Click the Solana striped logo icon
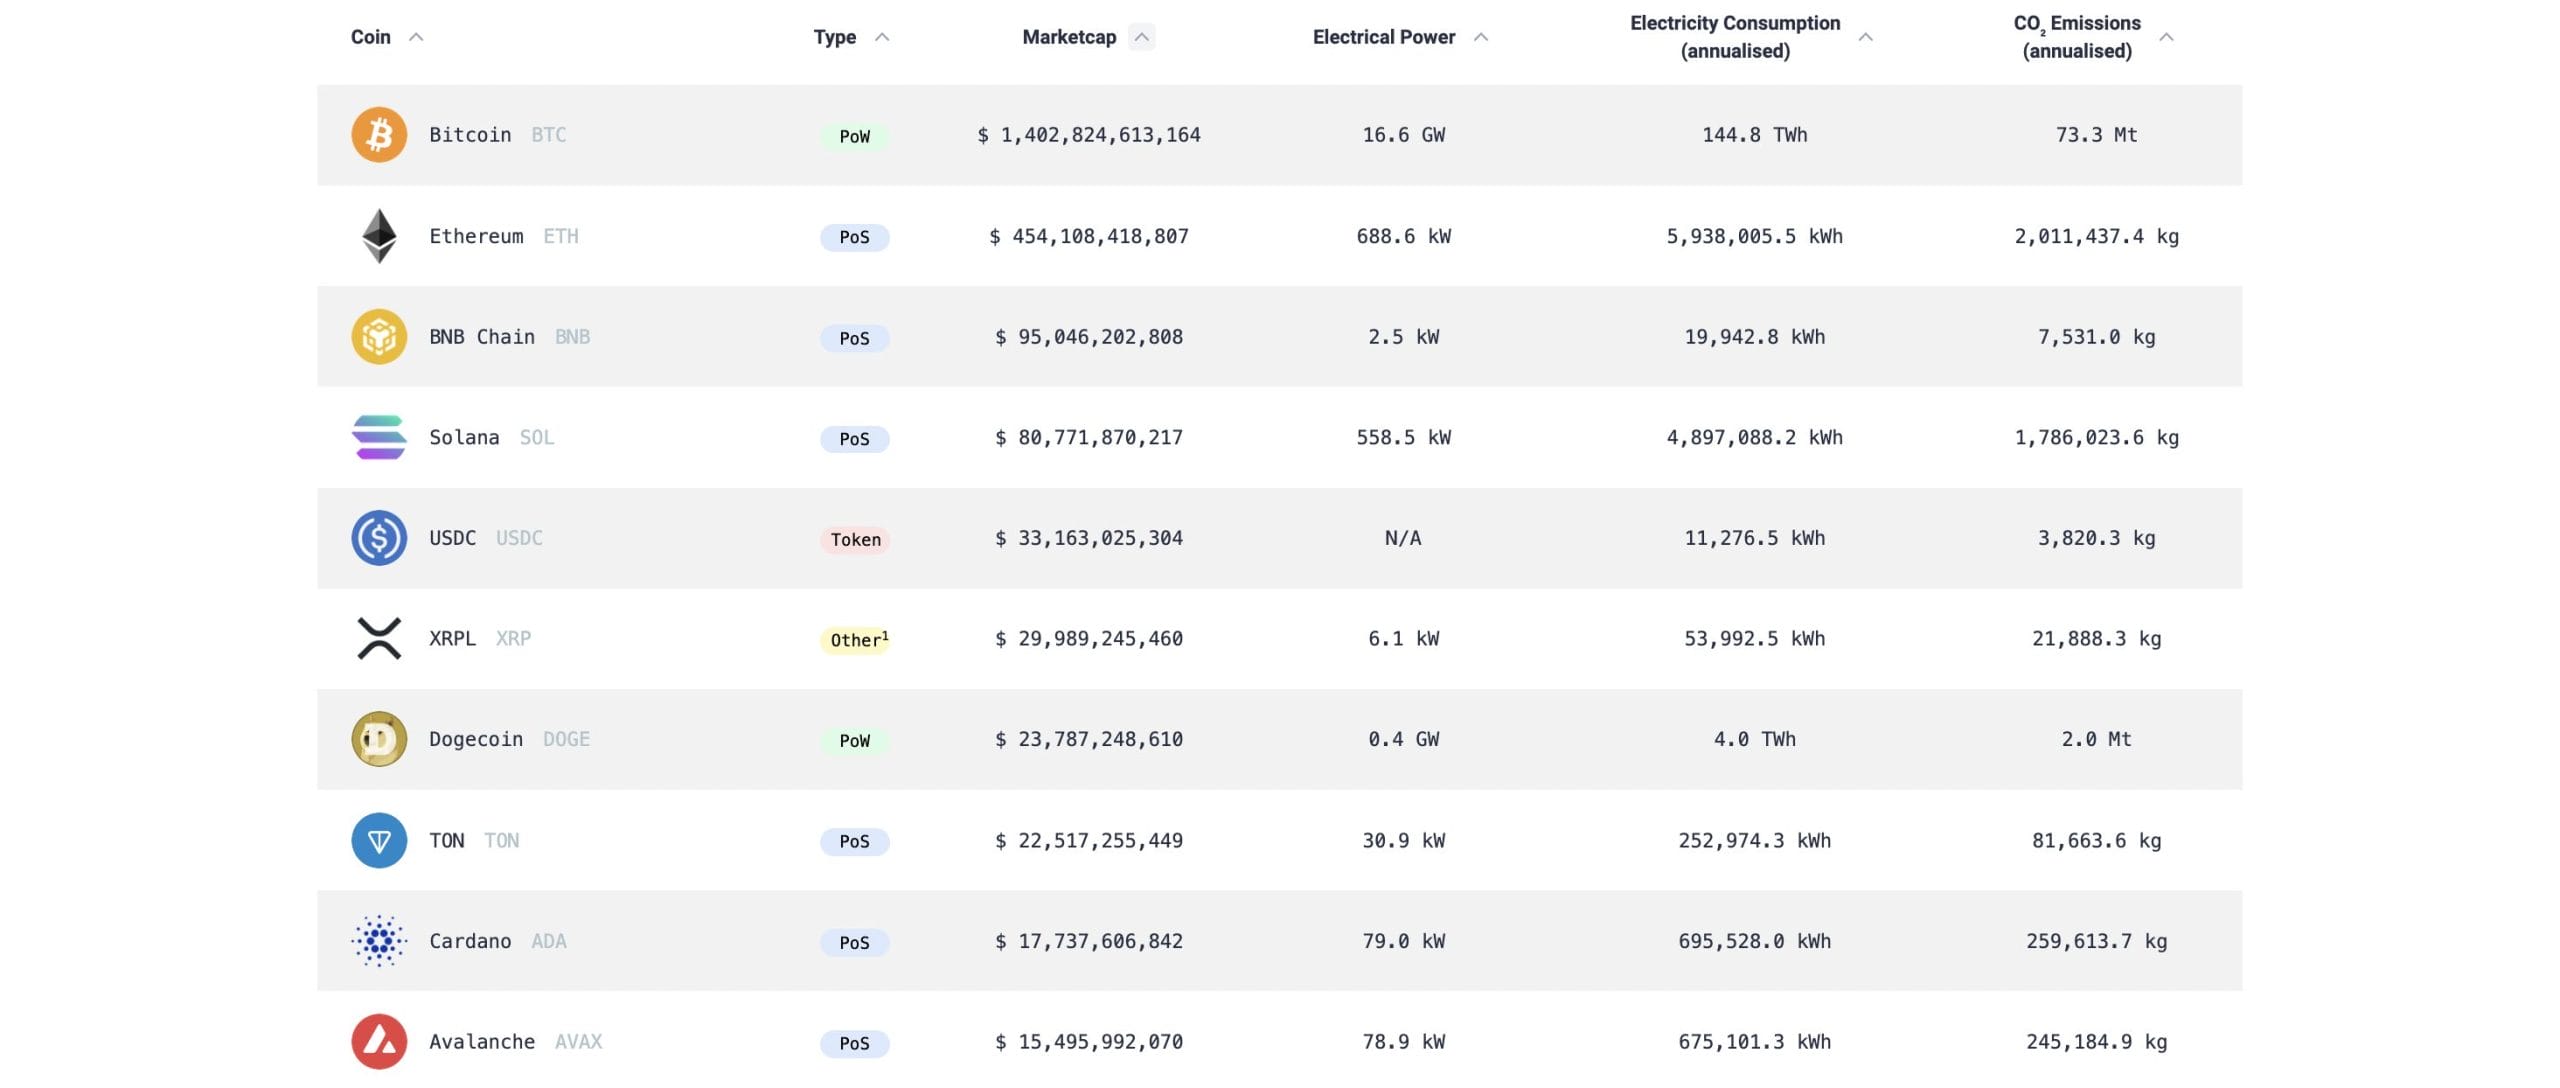Image resolution: width=2560 pixels, height=1088 pixels. (379, 438)
